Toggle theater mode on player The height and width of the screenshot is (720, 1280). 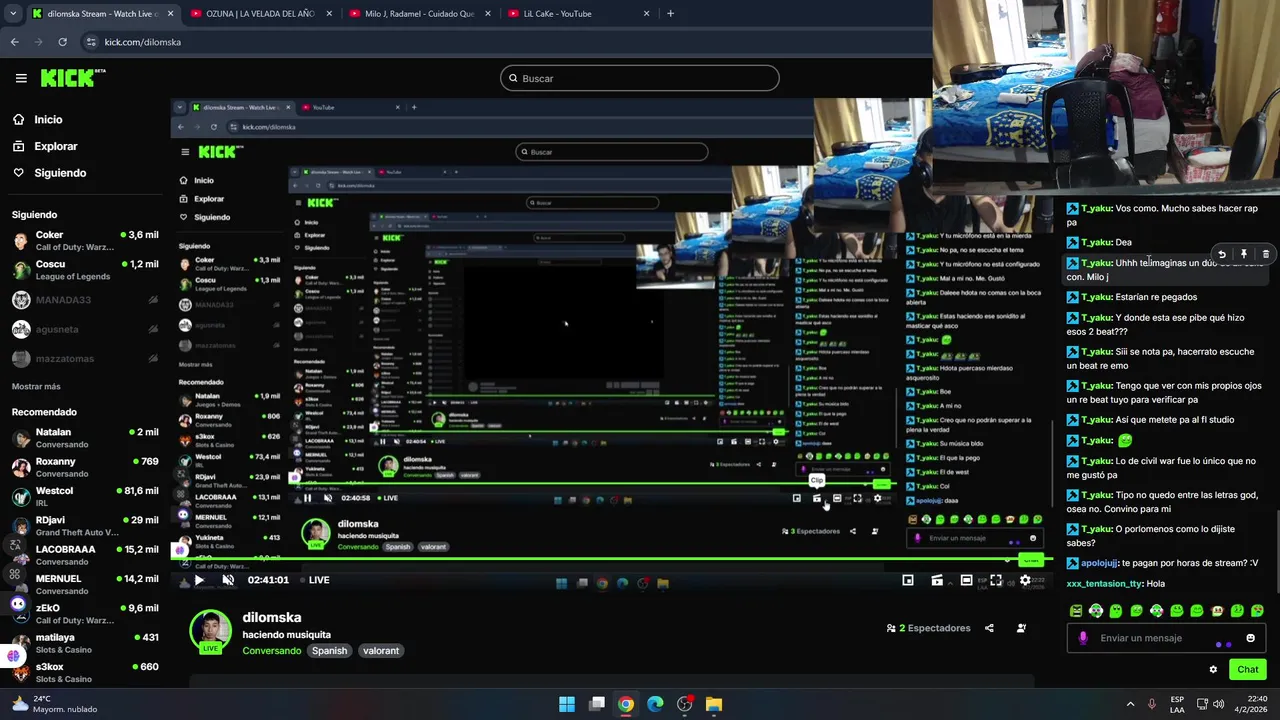966,580
